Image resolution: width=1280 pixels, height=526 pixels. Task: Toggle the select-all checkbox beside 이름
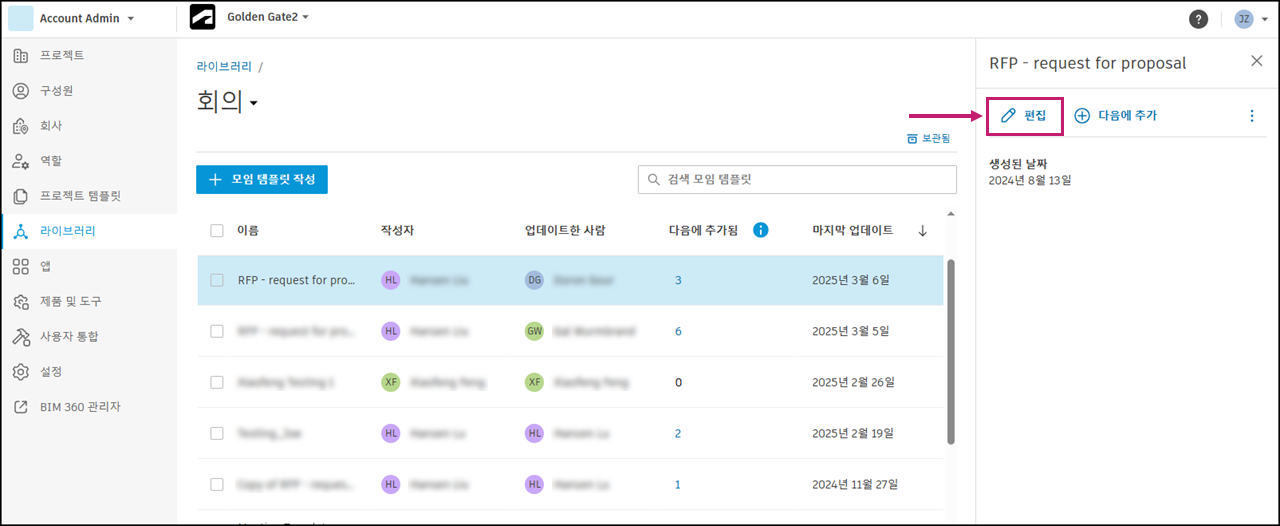(x=217, y=231)
